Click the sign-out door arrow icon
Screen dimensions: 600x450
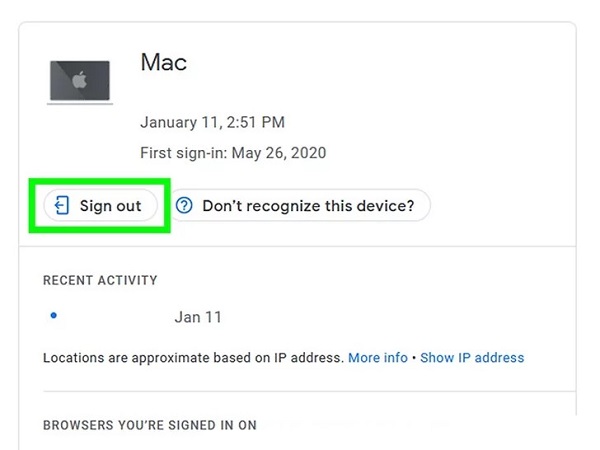click(62, 205)
